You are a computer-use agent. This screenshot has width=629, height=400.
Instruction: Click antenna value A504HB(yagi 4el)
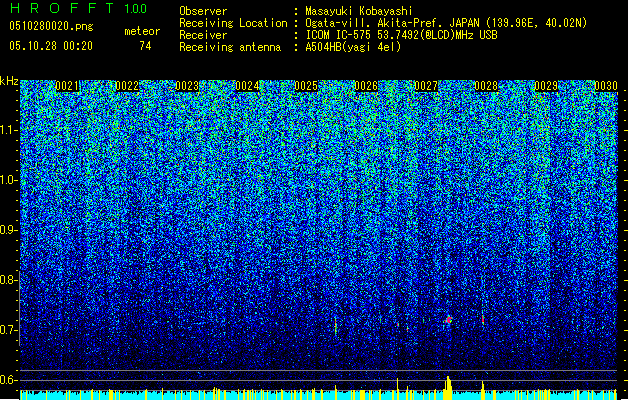[x=353, y=47]
